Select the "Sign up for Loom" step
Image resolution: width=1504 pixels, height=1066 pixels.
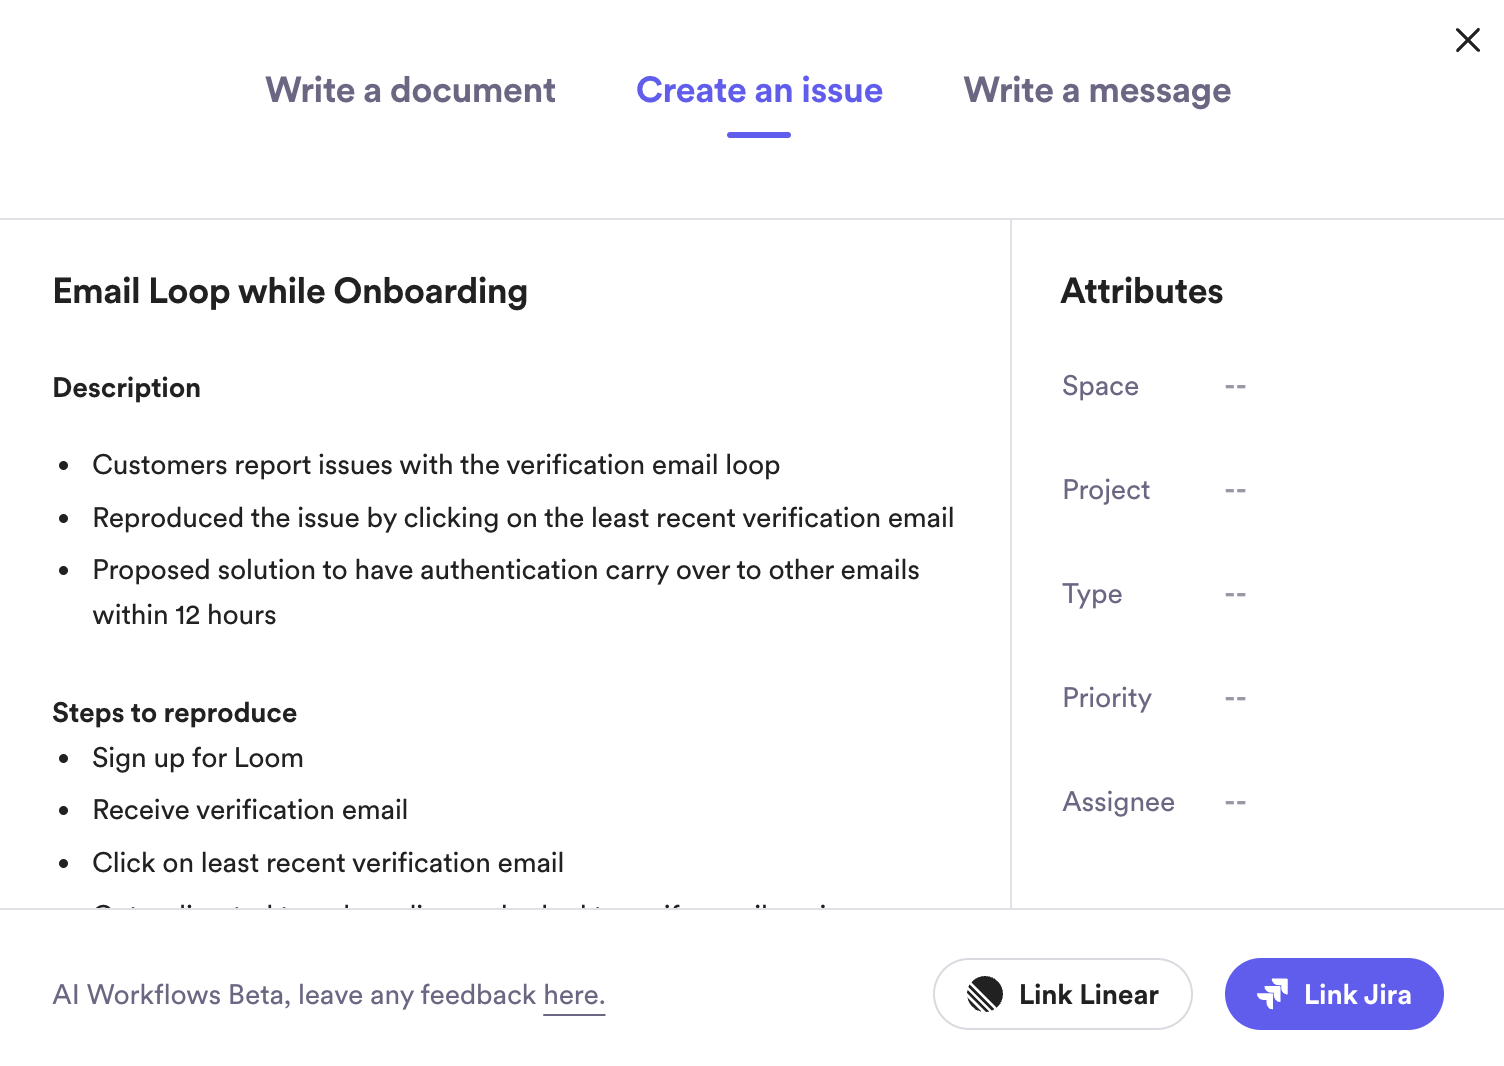198,758
